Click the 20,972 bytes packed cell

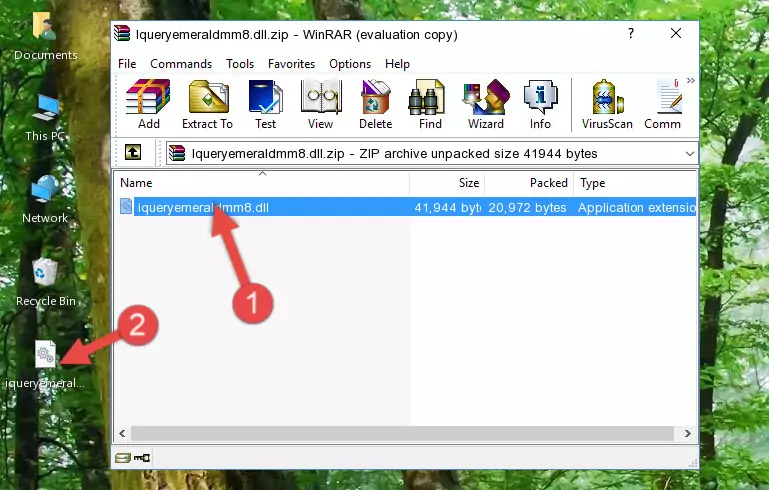coord(527,207)
